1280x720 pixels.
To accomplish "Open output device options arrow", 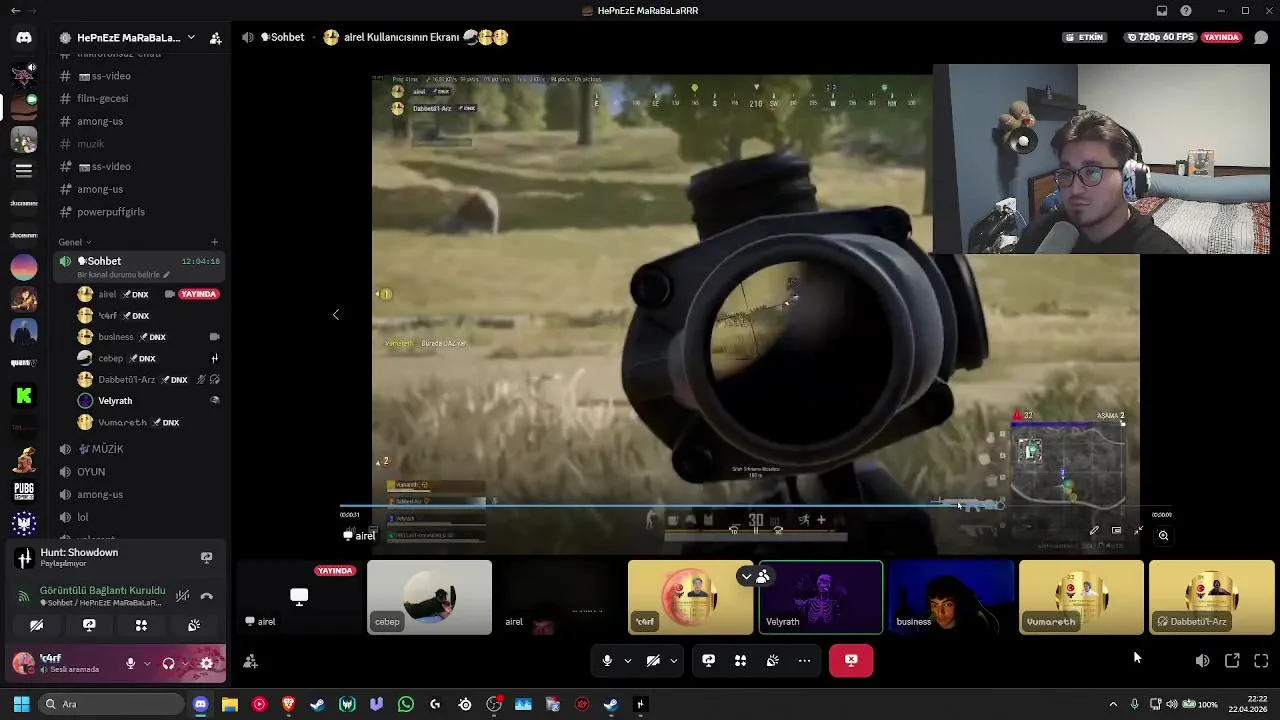I will click(x=185, y=663).
